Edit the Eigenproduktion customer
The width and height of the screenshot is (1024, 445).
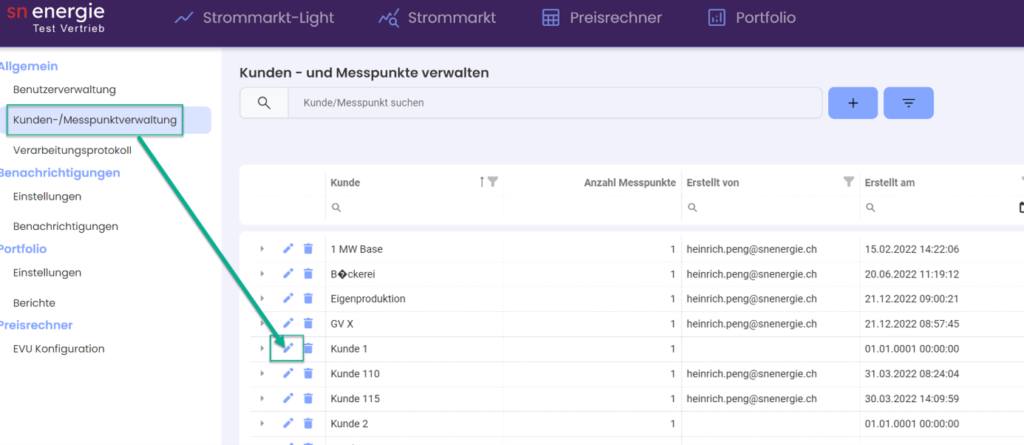coord(288,298)
